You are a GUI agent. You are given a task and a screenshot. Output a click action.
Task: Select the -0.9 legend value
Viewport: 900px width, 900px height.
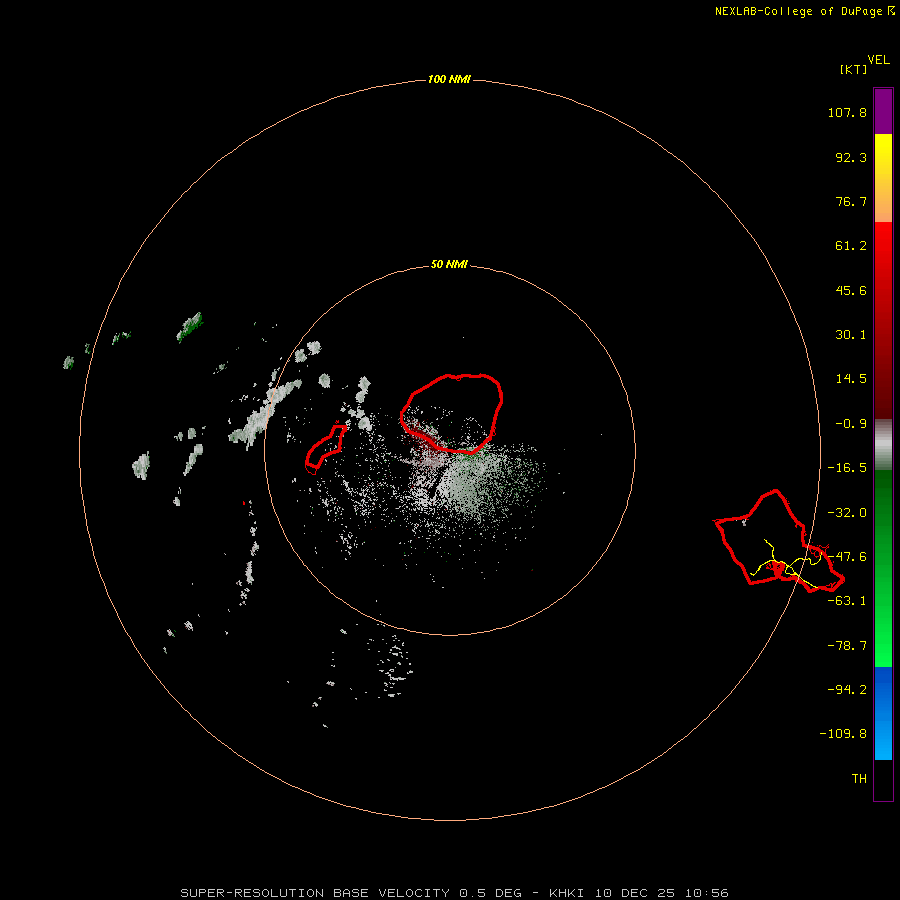(x=851, y=424)
